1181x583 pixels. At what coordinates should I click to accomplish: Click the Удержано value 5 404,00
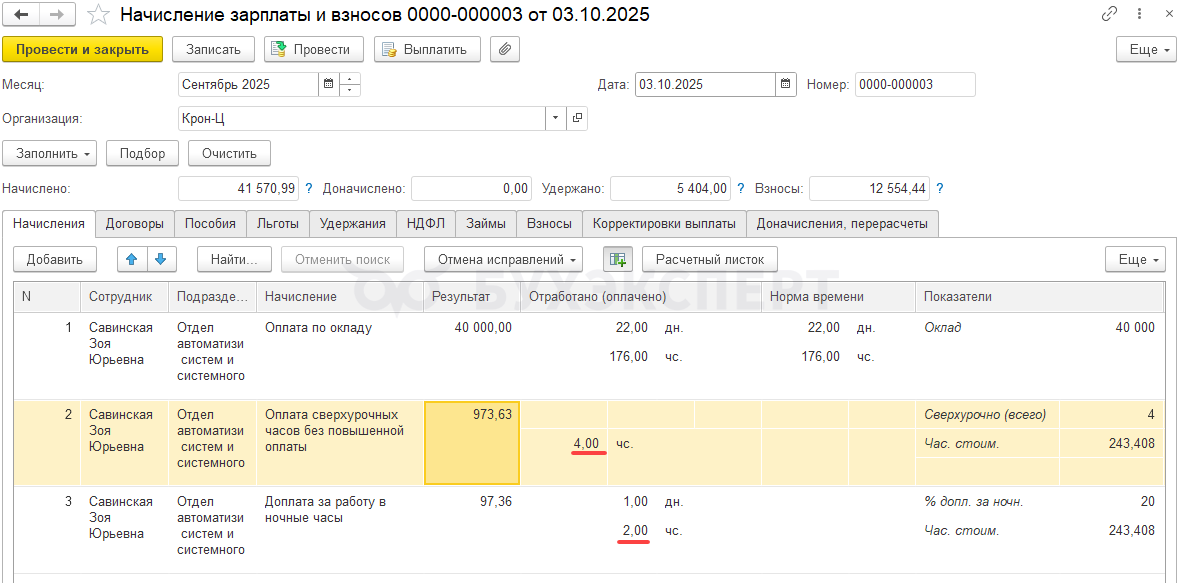click(670, 188)
